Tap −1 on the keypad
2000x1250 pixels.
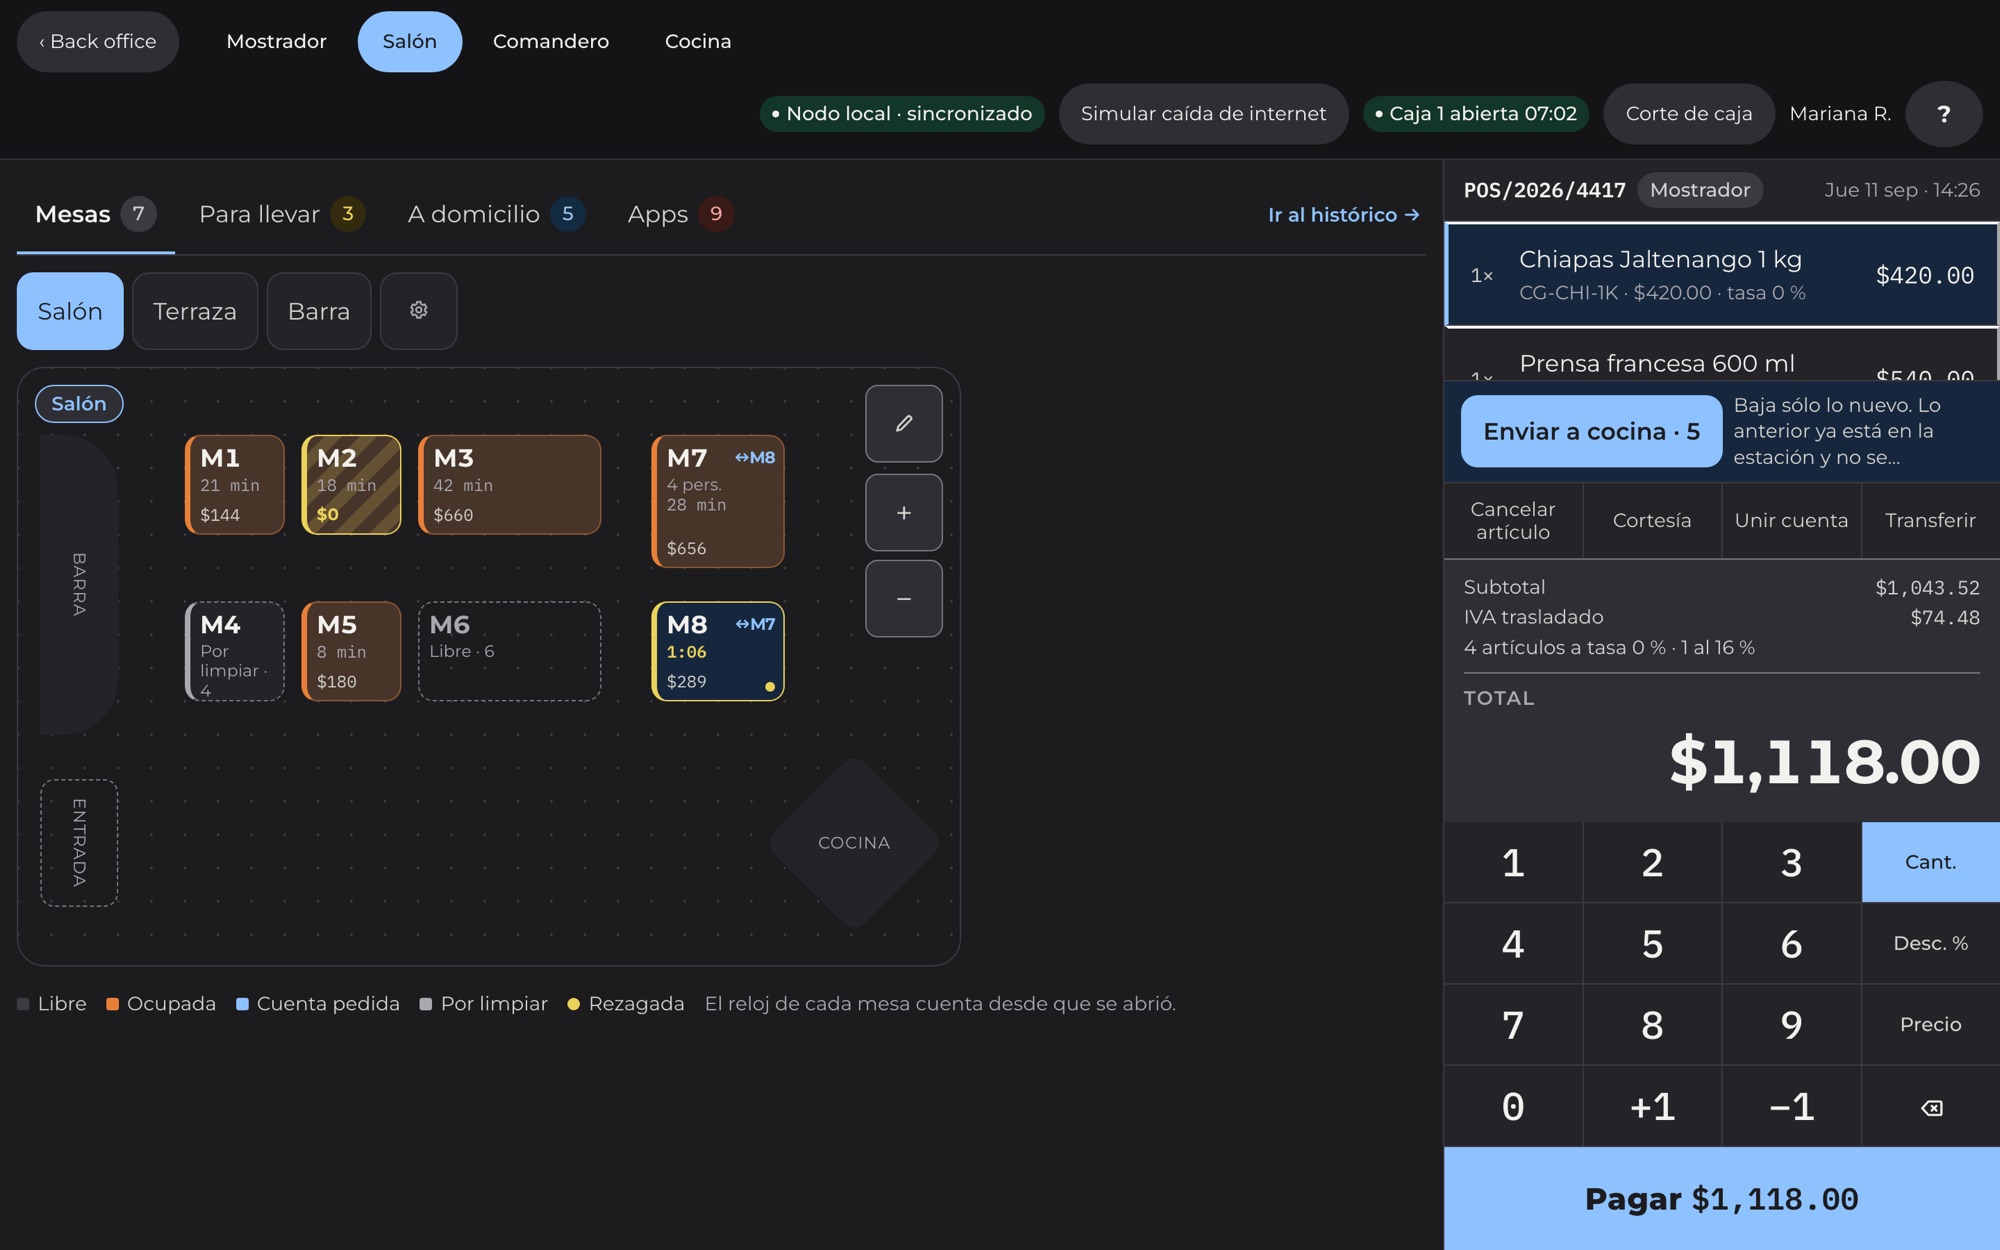tap(1791, 1106)
